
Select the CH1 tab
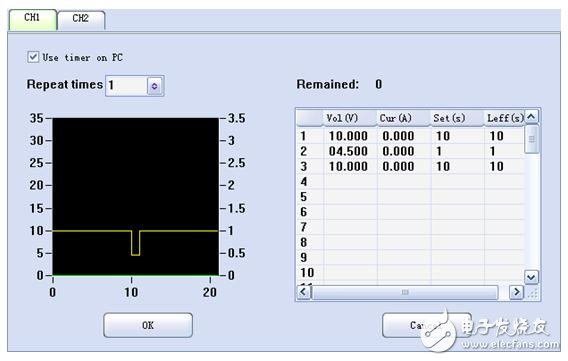tap(33, 19)
